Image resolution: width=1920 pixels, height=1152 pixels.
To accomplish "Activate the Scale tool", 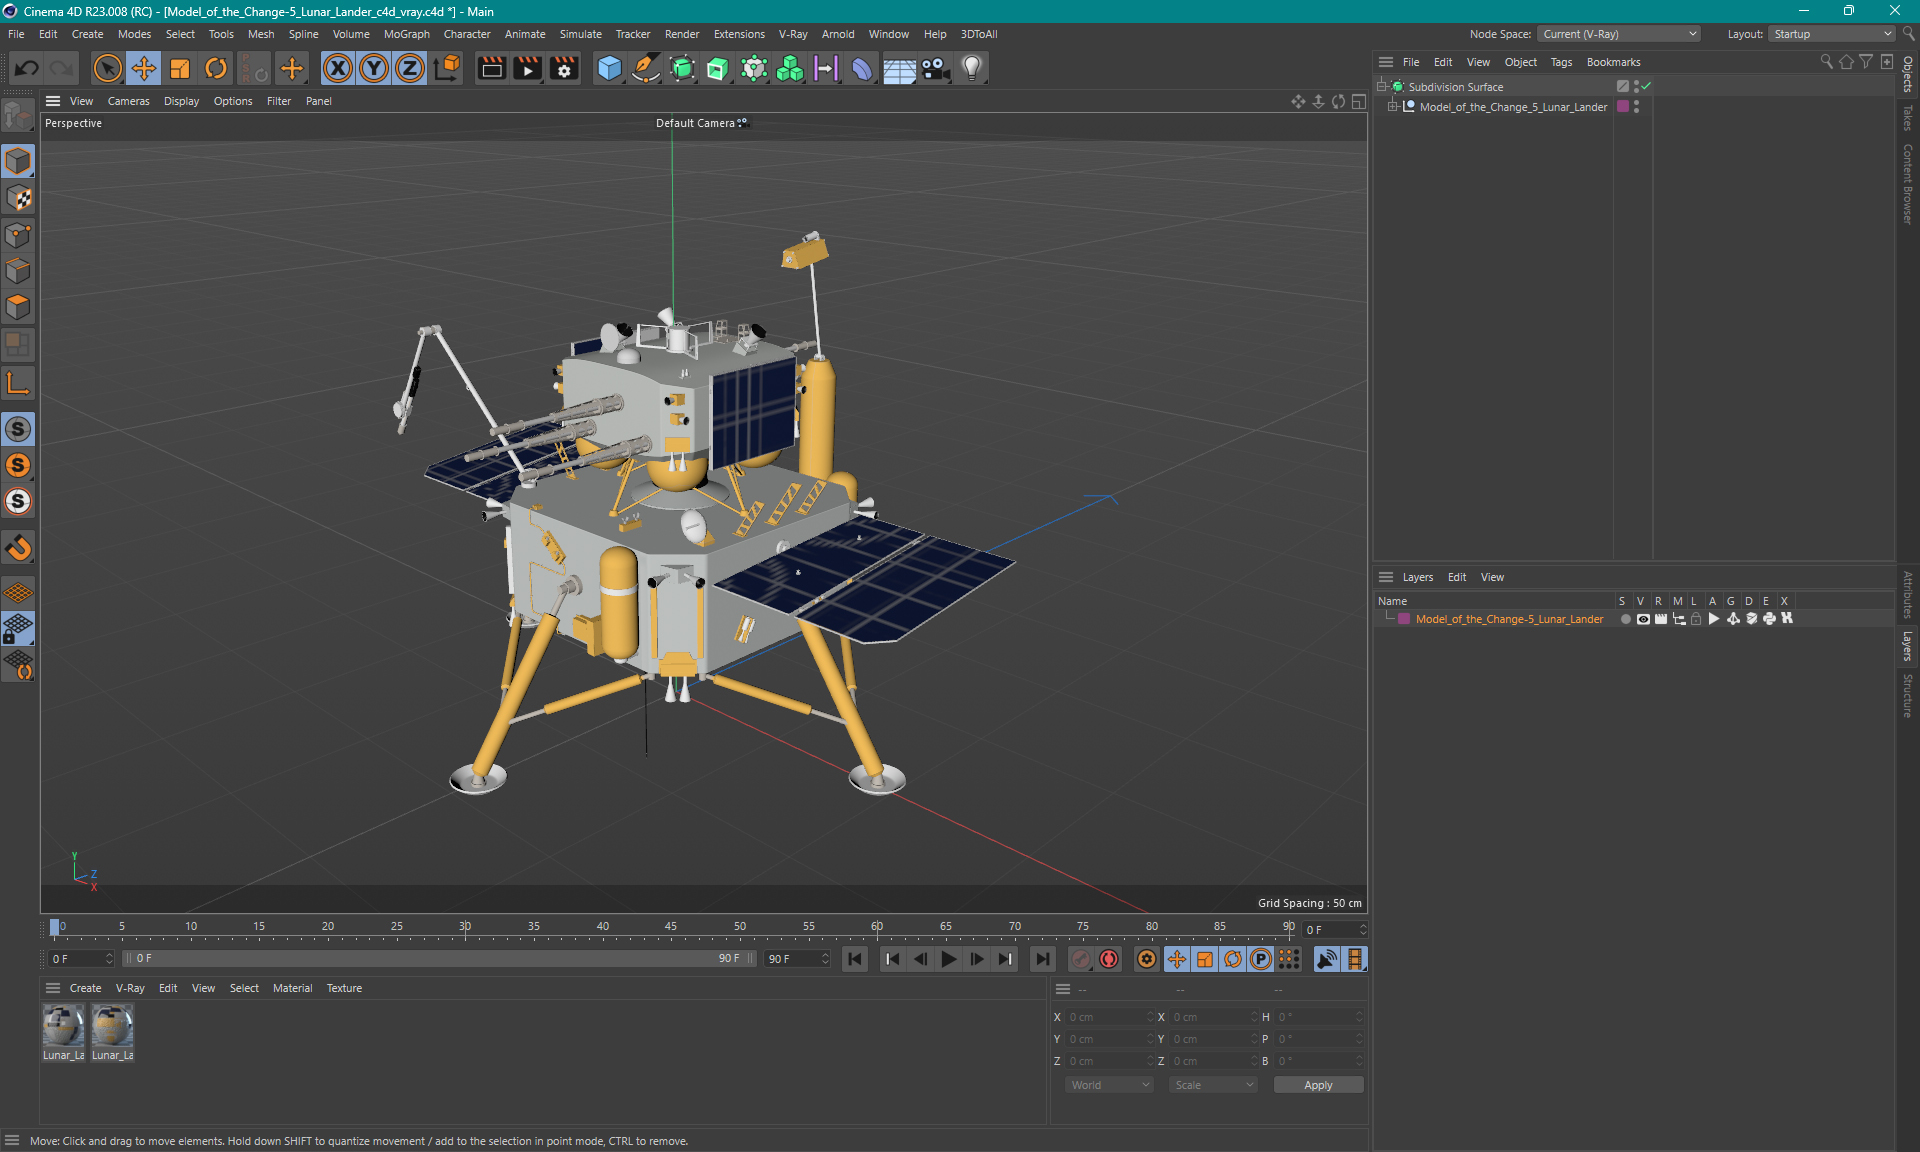I will [x=180, y=68].
